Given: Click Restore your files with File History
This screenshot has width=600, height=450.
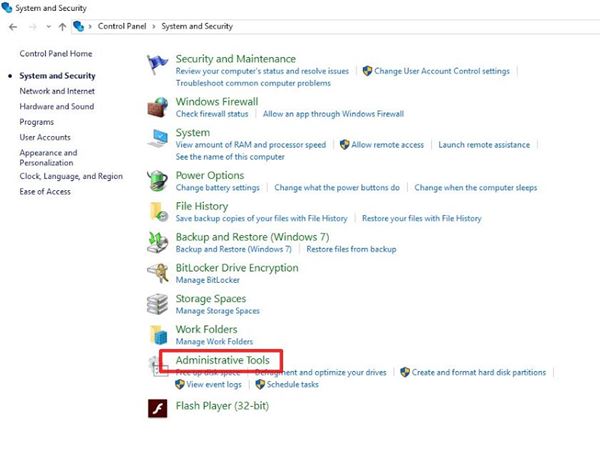Looking at the screenshot, I should pos(422,218).
